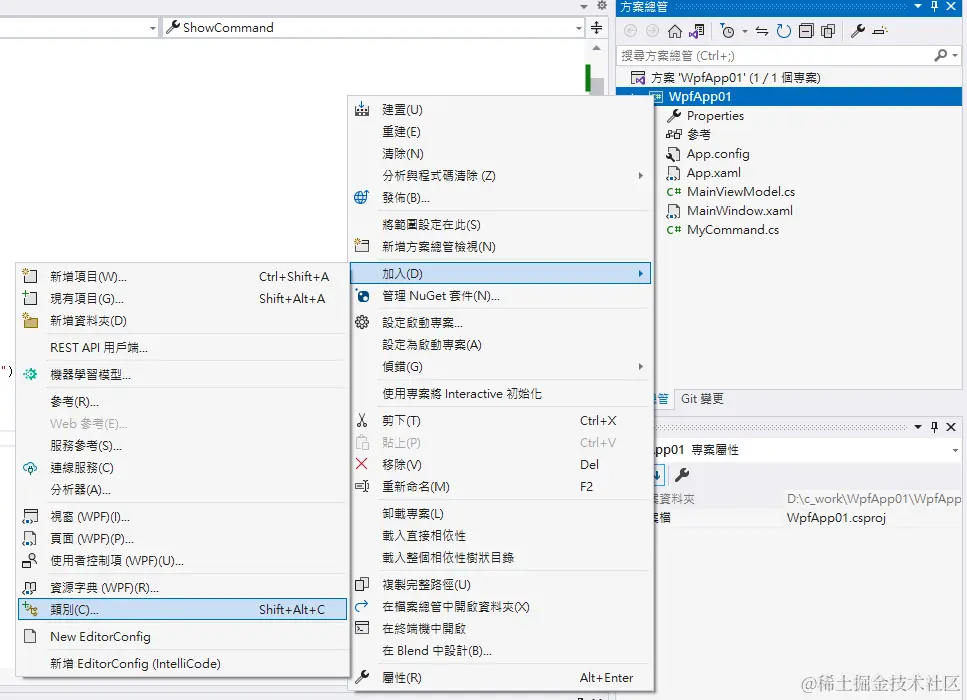
Task: Navigate back using the Solution Explorer back arrow
Action: (630, 31)
